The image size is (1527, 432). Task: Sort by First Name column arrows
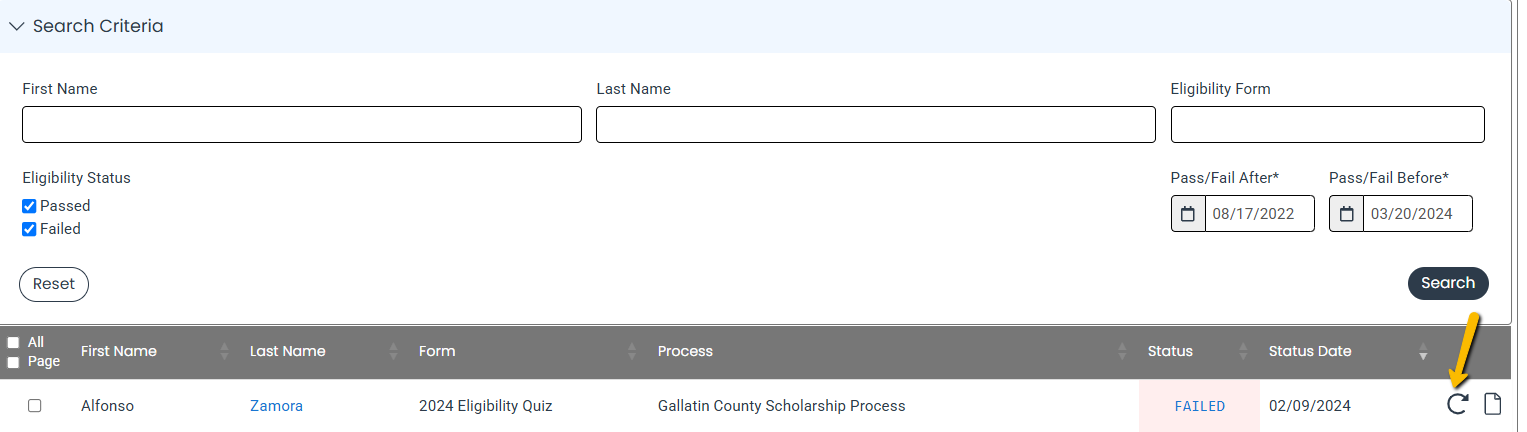coord(225,351)
